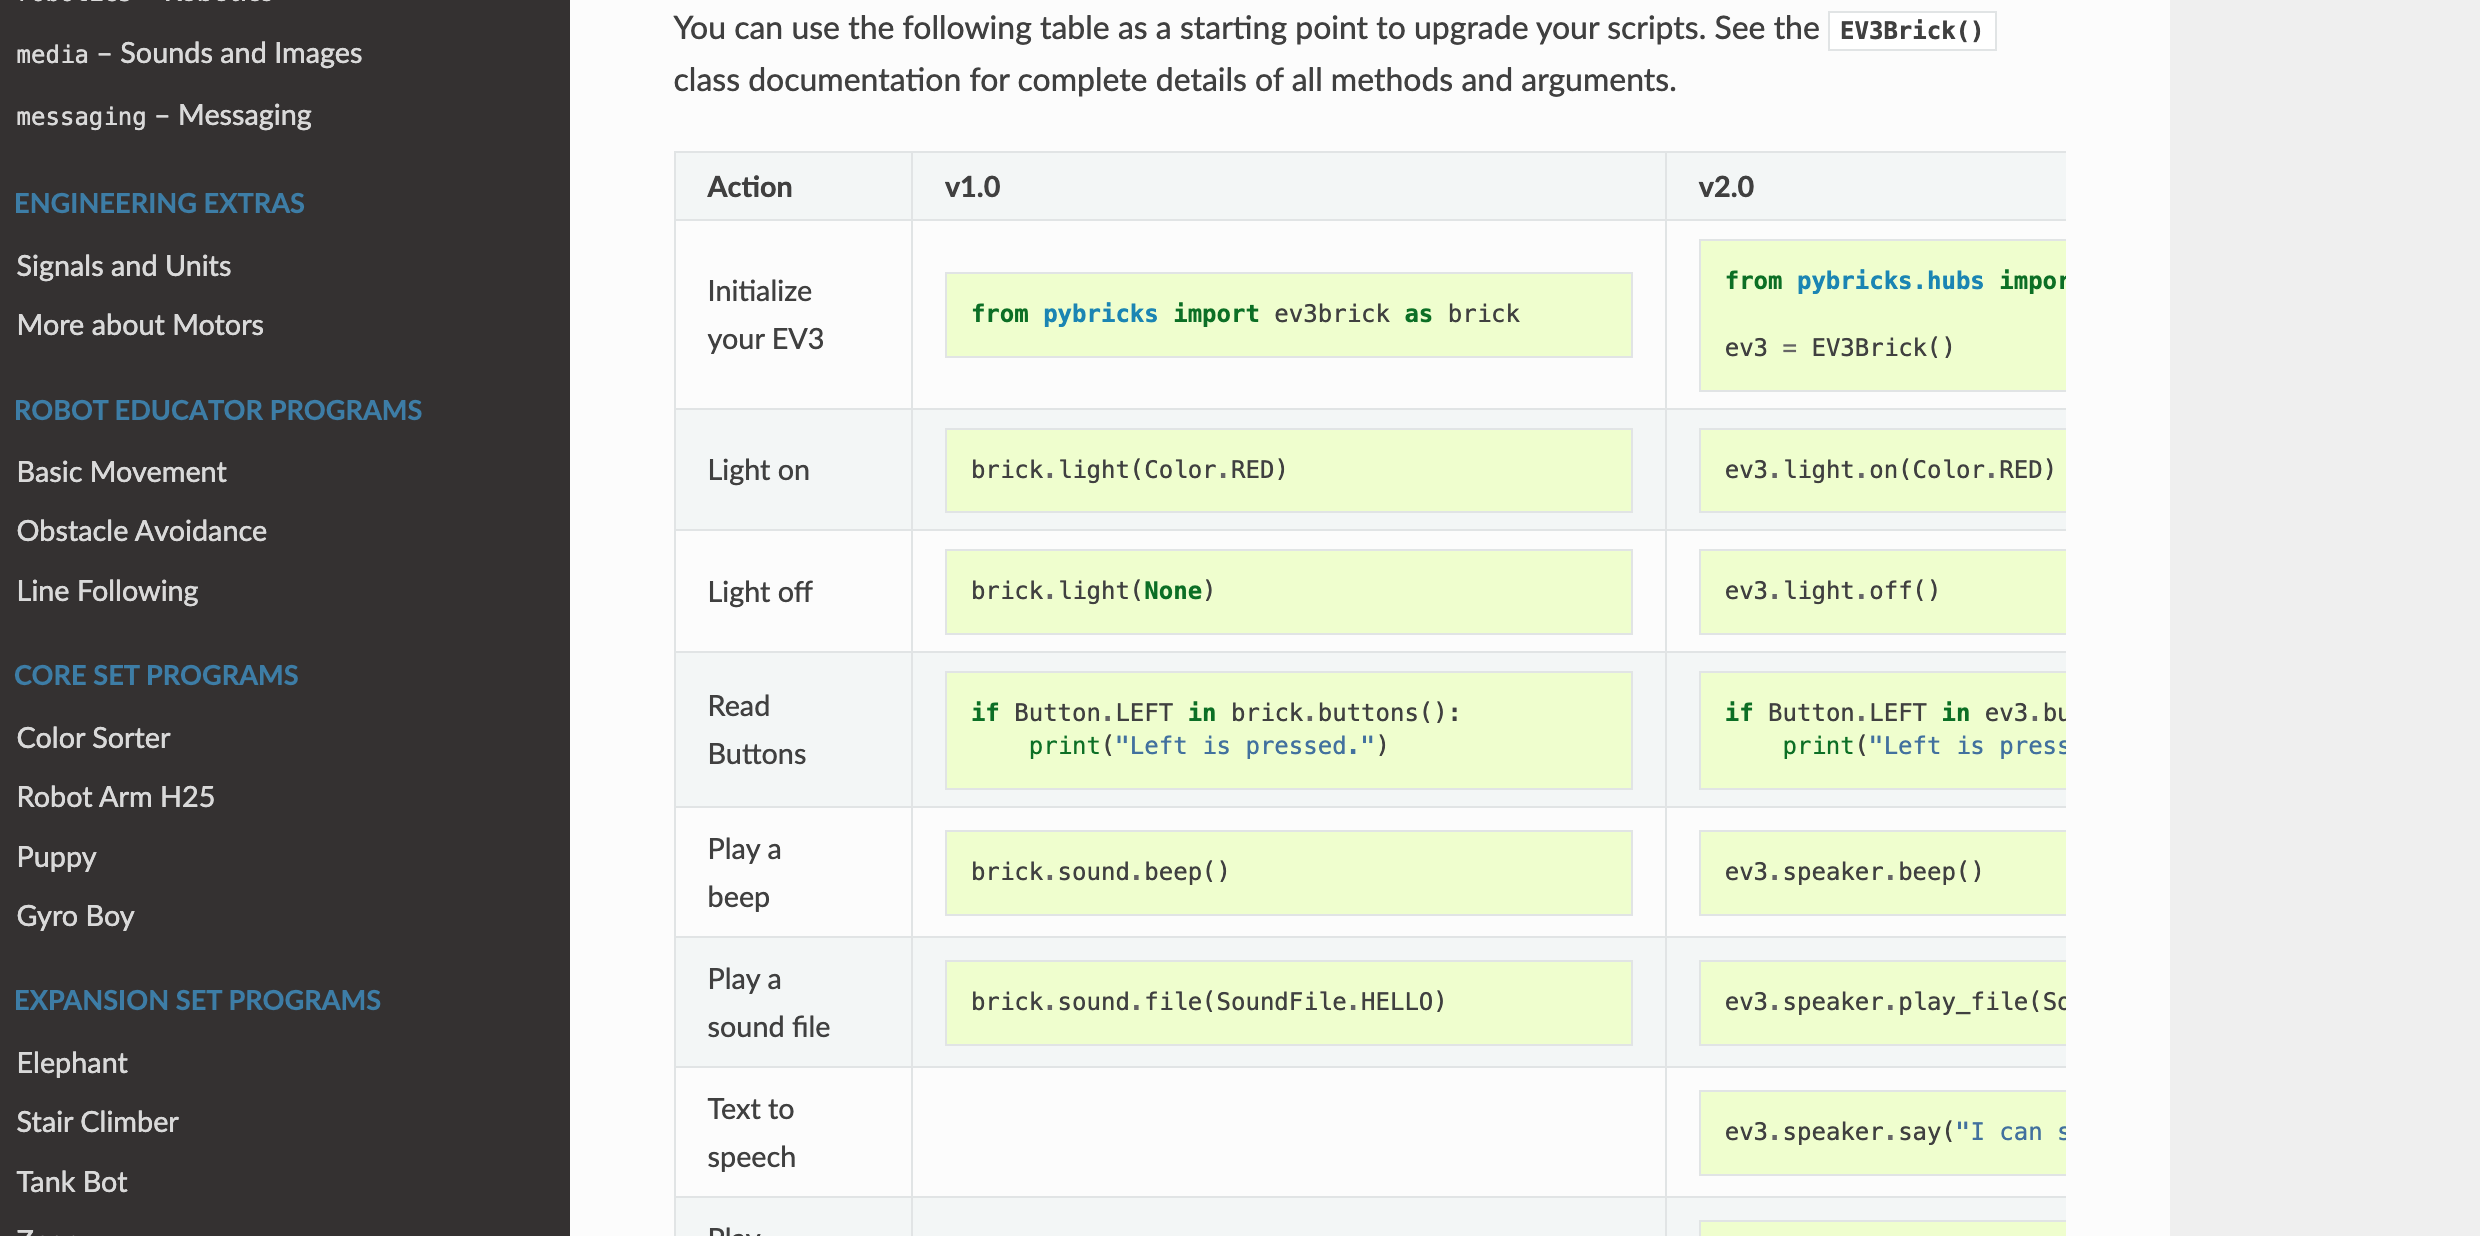Click the Engineering Extras sidebar heading
The width and height of the screenshot is (2480, 1236).
[160, 203]
